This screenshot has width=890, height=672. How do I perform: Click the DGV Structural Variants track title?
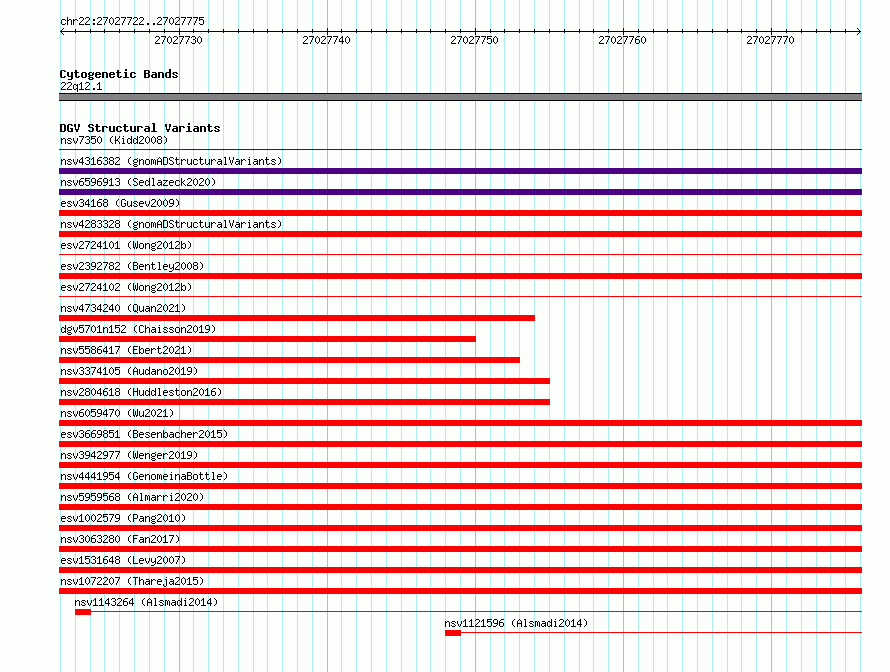140,128
